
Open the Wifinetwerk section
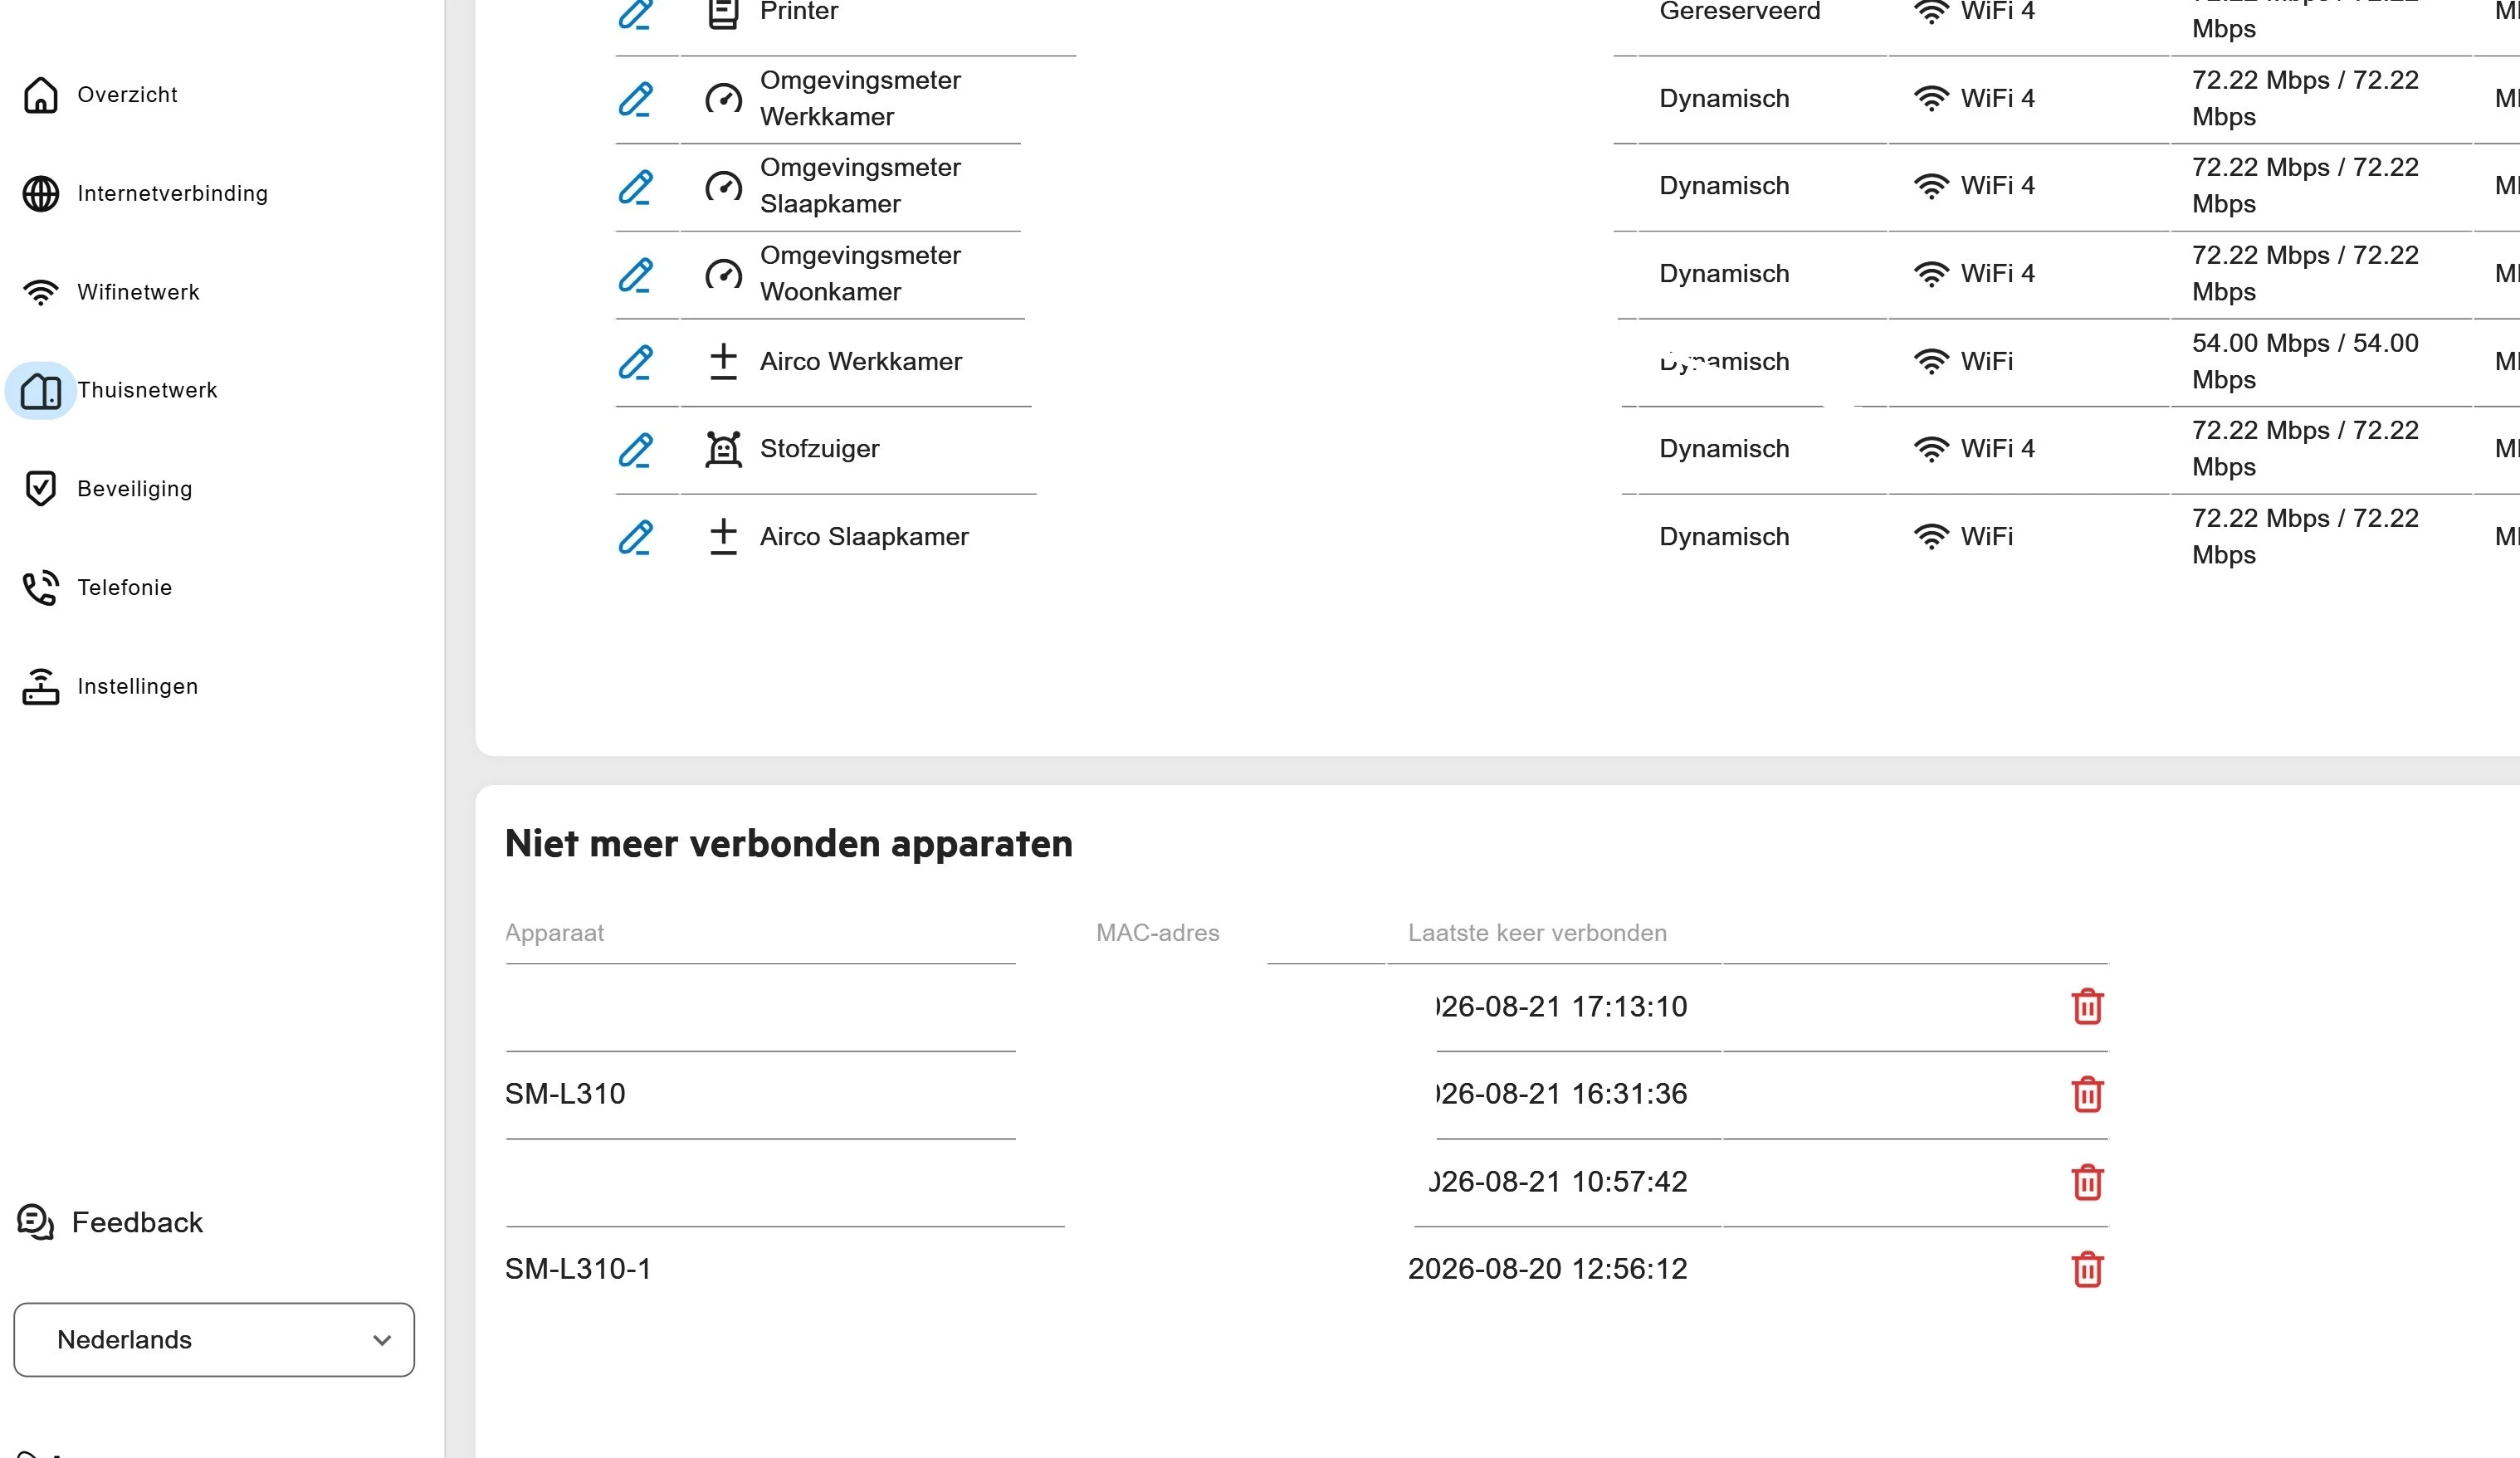[138, 292]
